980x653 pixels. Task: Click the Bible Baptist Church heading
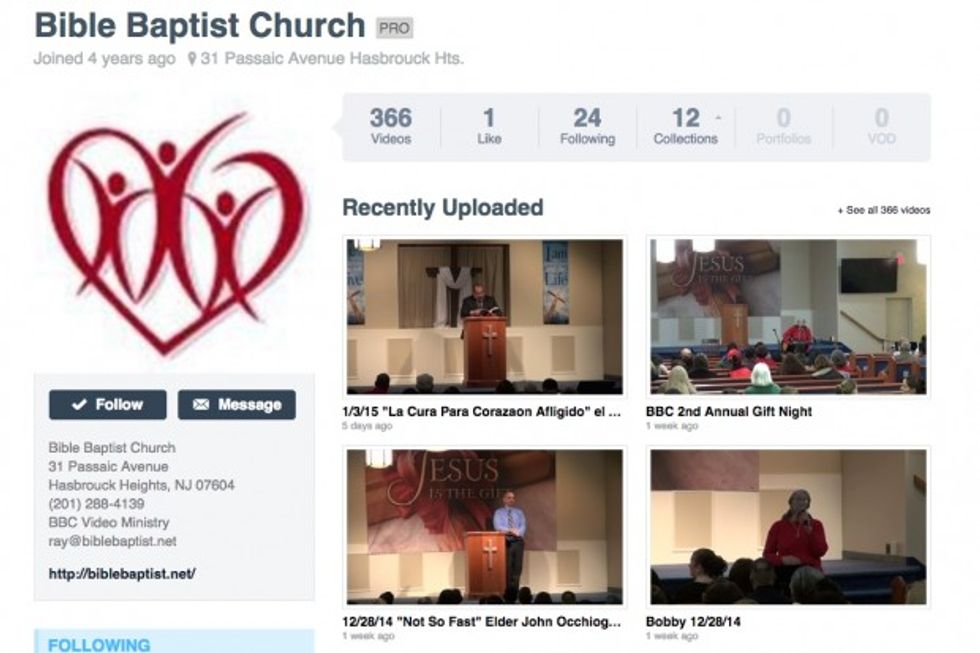[x=199, y=26]
